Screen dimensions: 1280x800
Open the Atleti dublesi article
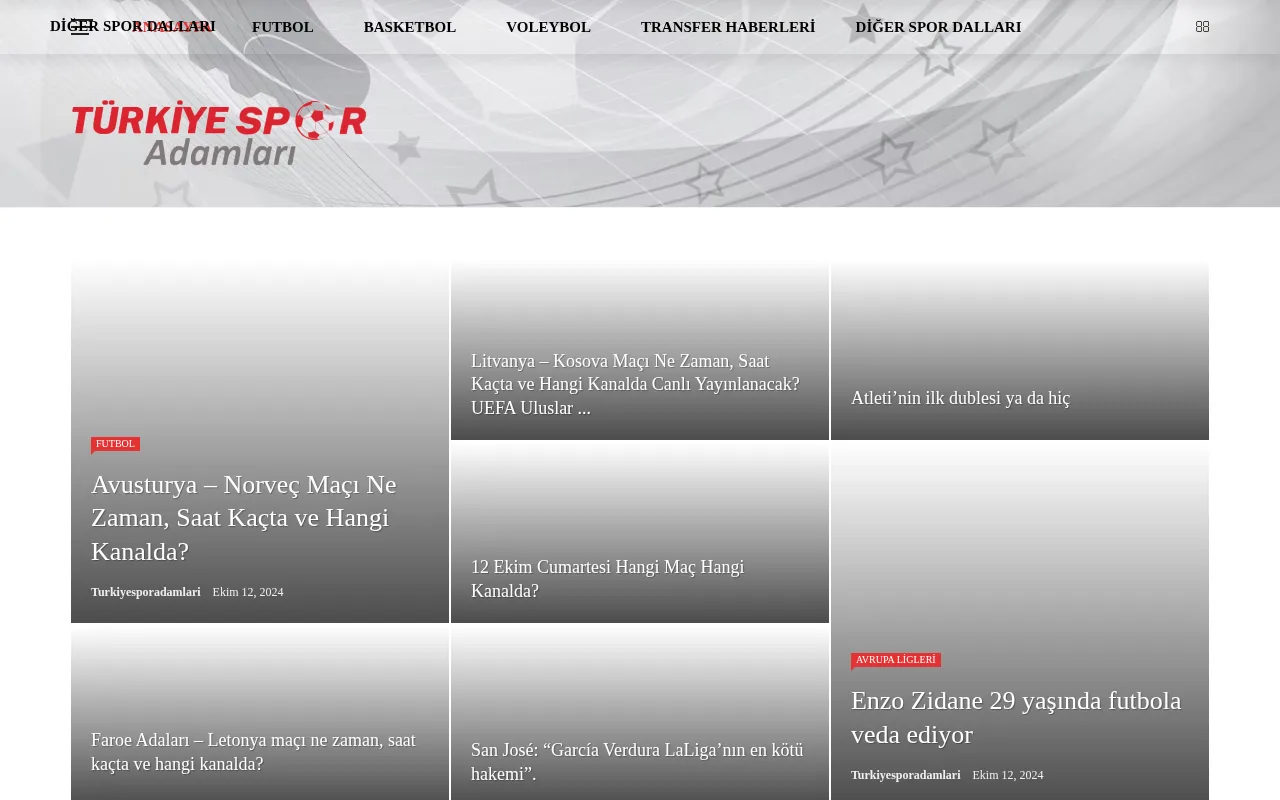[x=959, y=398]
